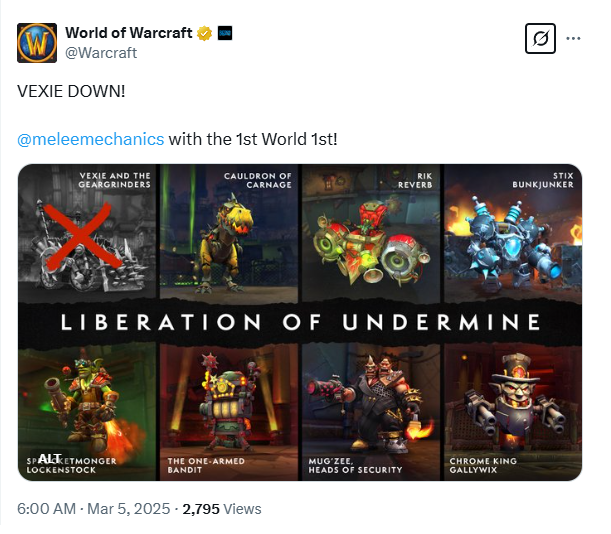Open the @Warcraft handle link
The width and height of the screenshot is (611, 534).
tap(101, 53)
